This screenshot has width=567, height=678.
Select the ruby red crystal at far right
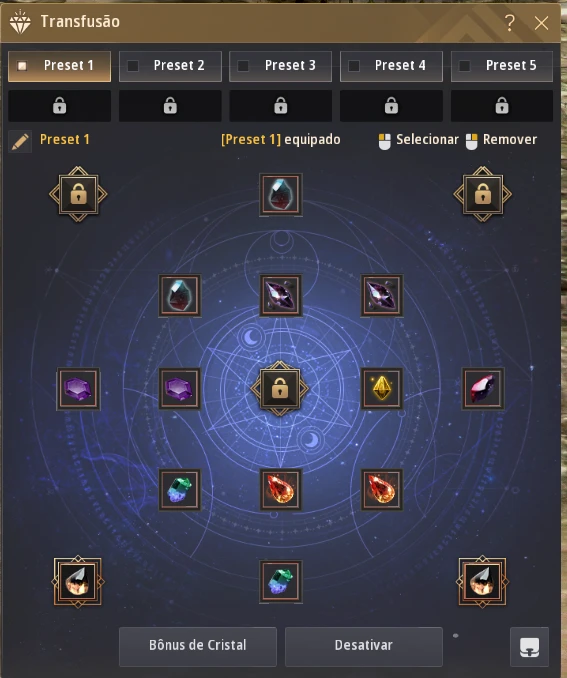click(483, 388)
